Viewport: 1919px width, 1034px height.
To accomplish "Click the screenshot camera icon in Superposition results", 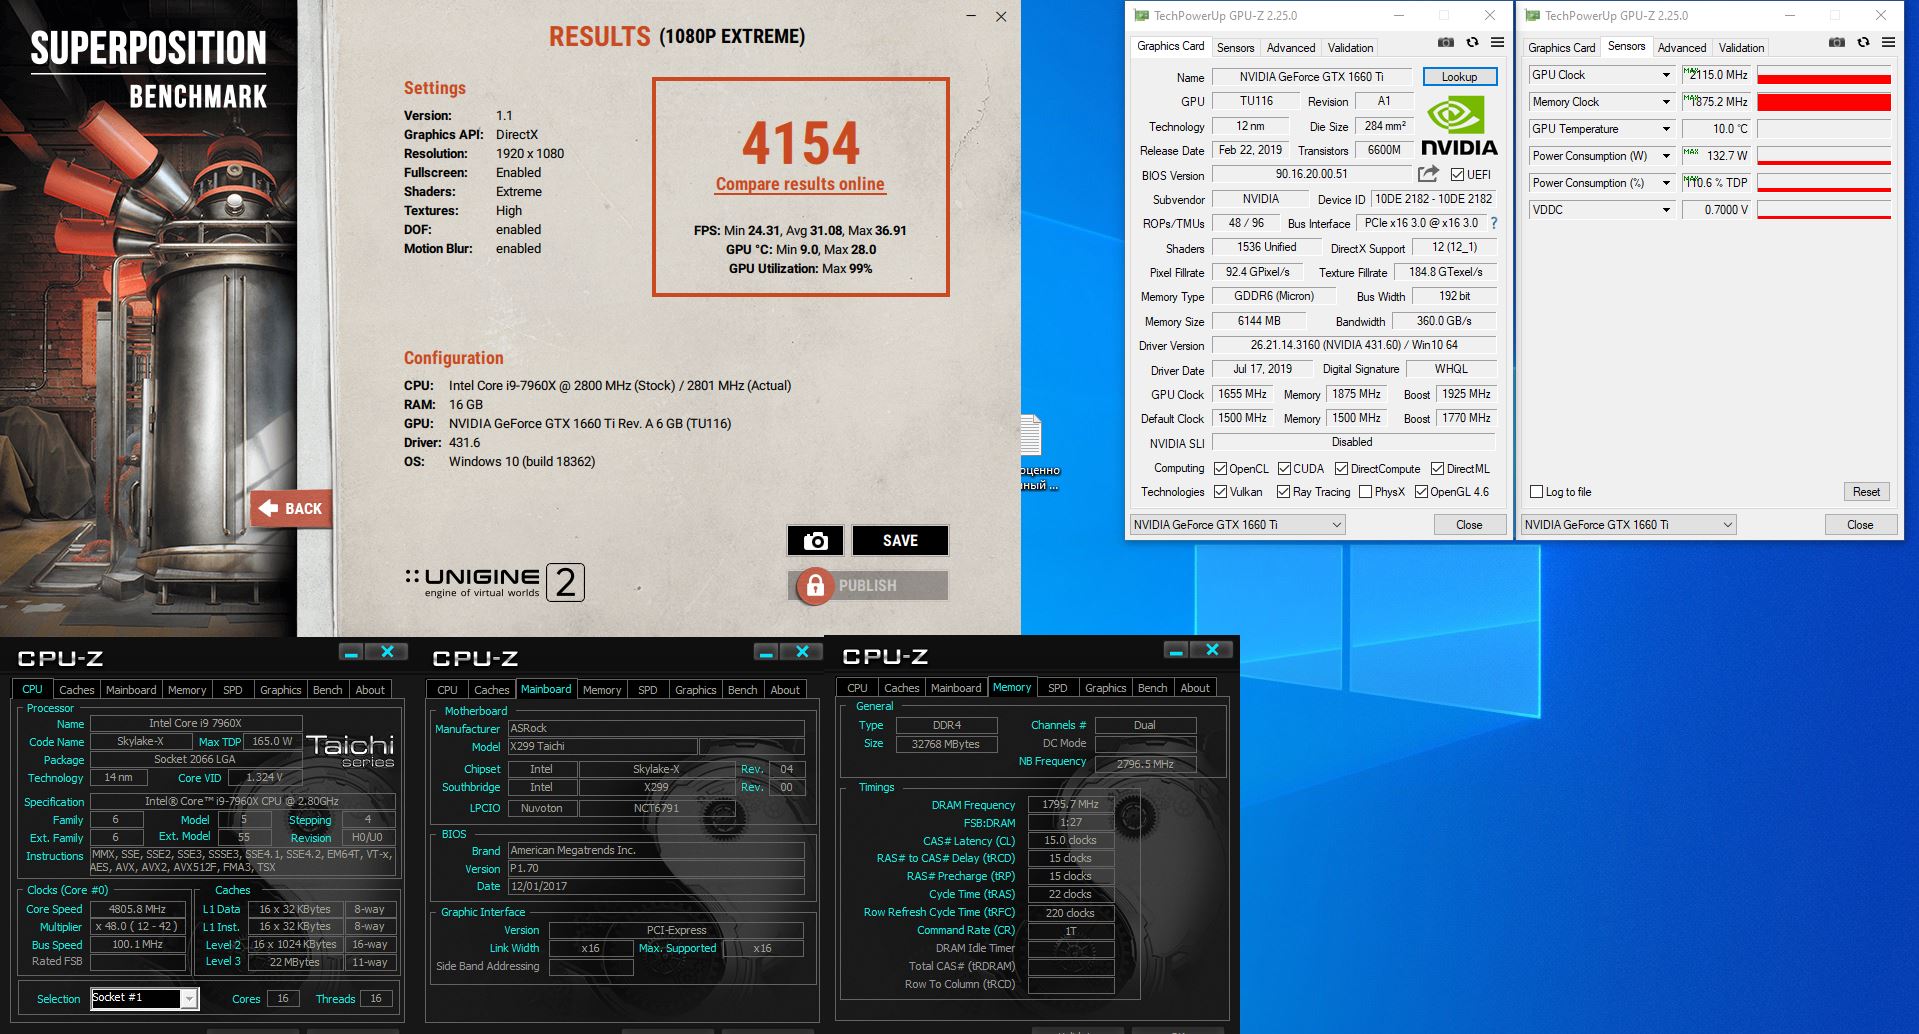I will (x=815, y=541).
